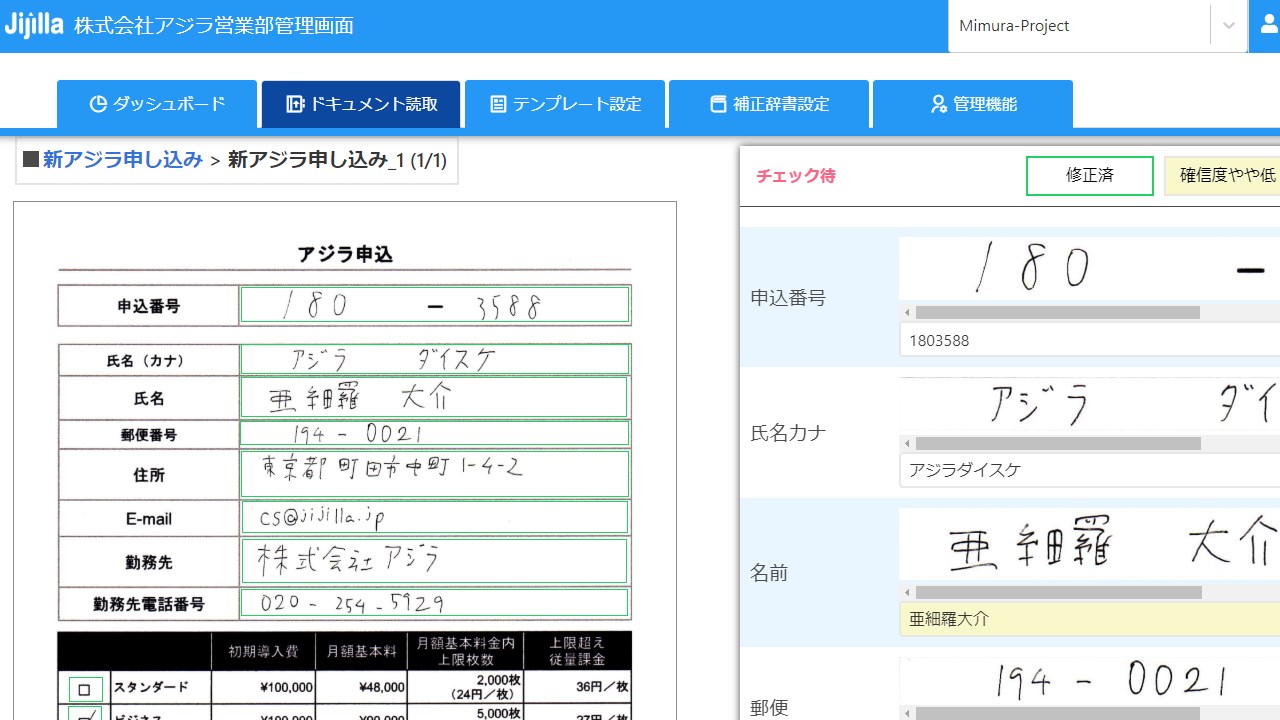
Task: Select the 氏名 handwriting box 亜細羅 大介
Action: click(x=434, y=397)
